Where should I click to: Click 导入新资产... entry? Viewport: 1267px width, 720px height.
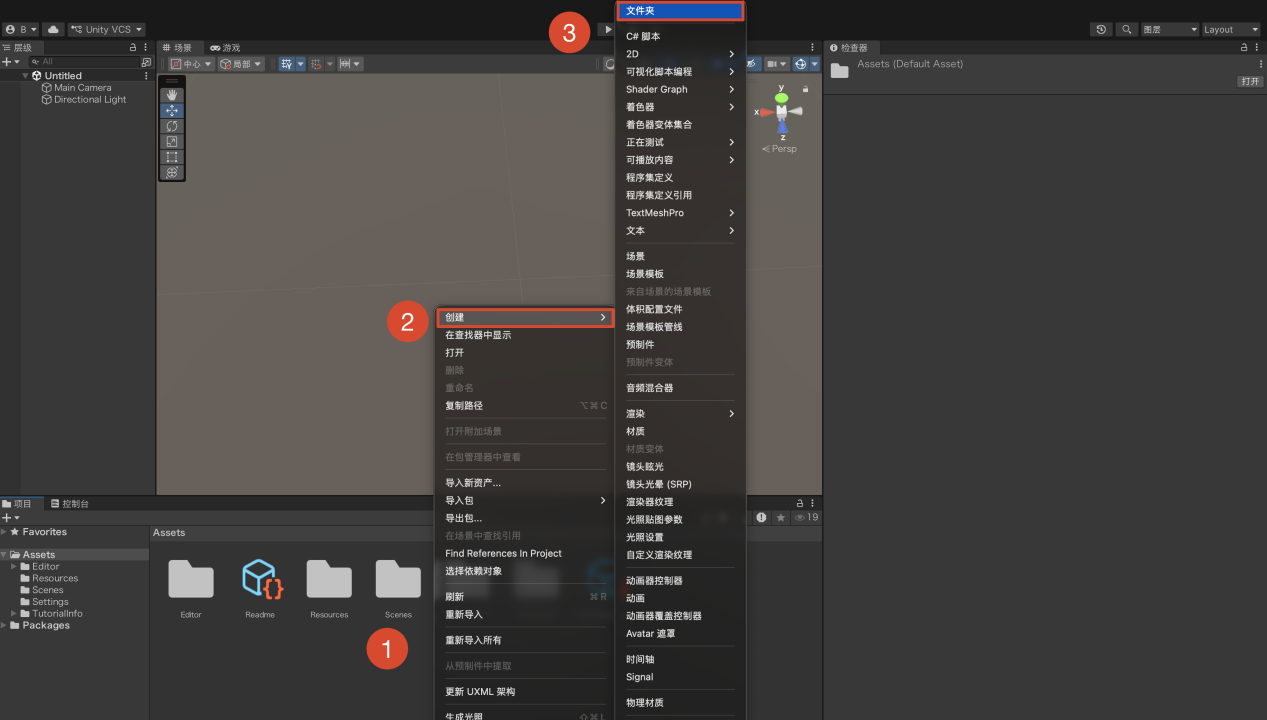coord(524,483)
